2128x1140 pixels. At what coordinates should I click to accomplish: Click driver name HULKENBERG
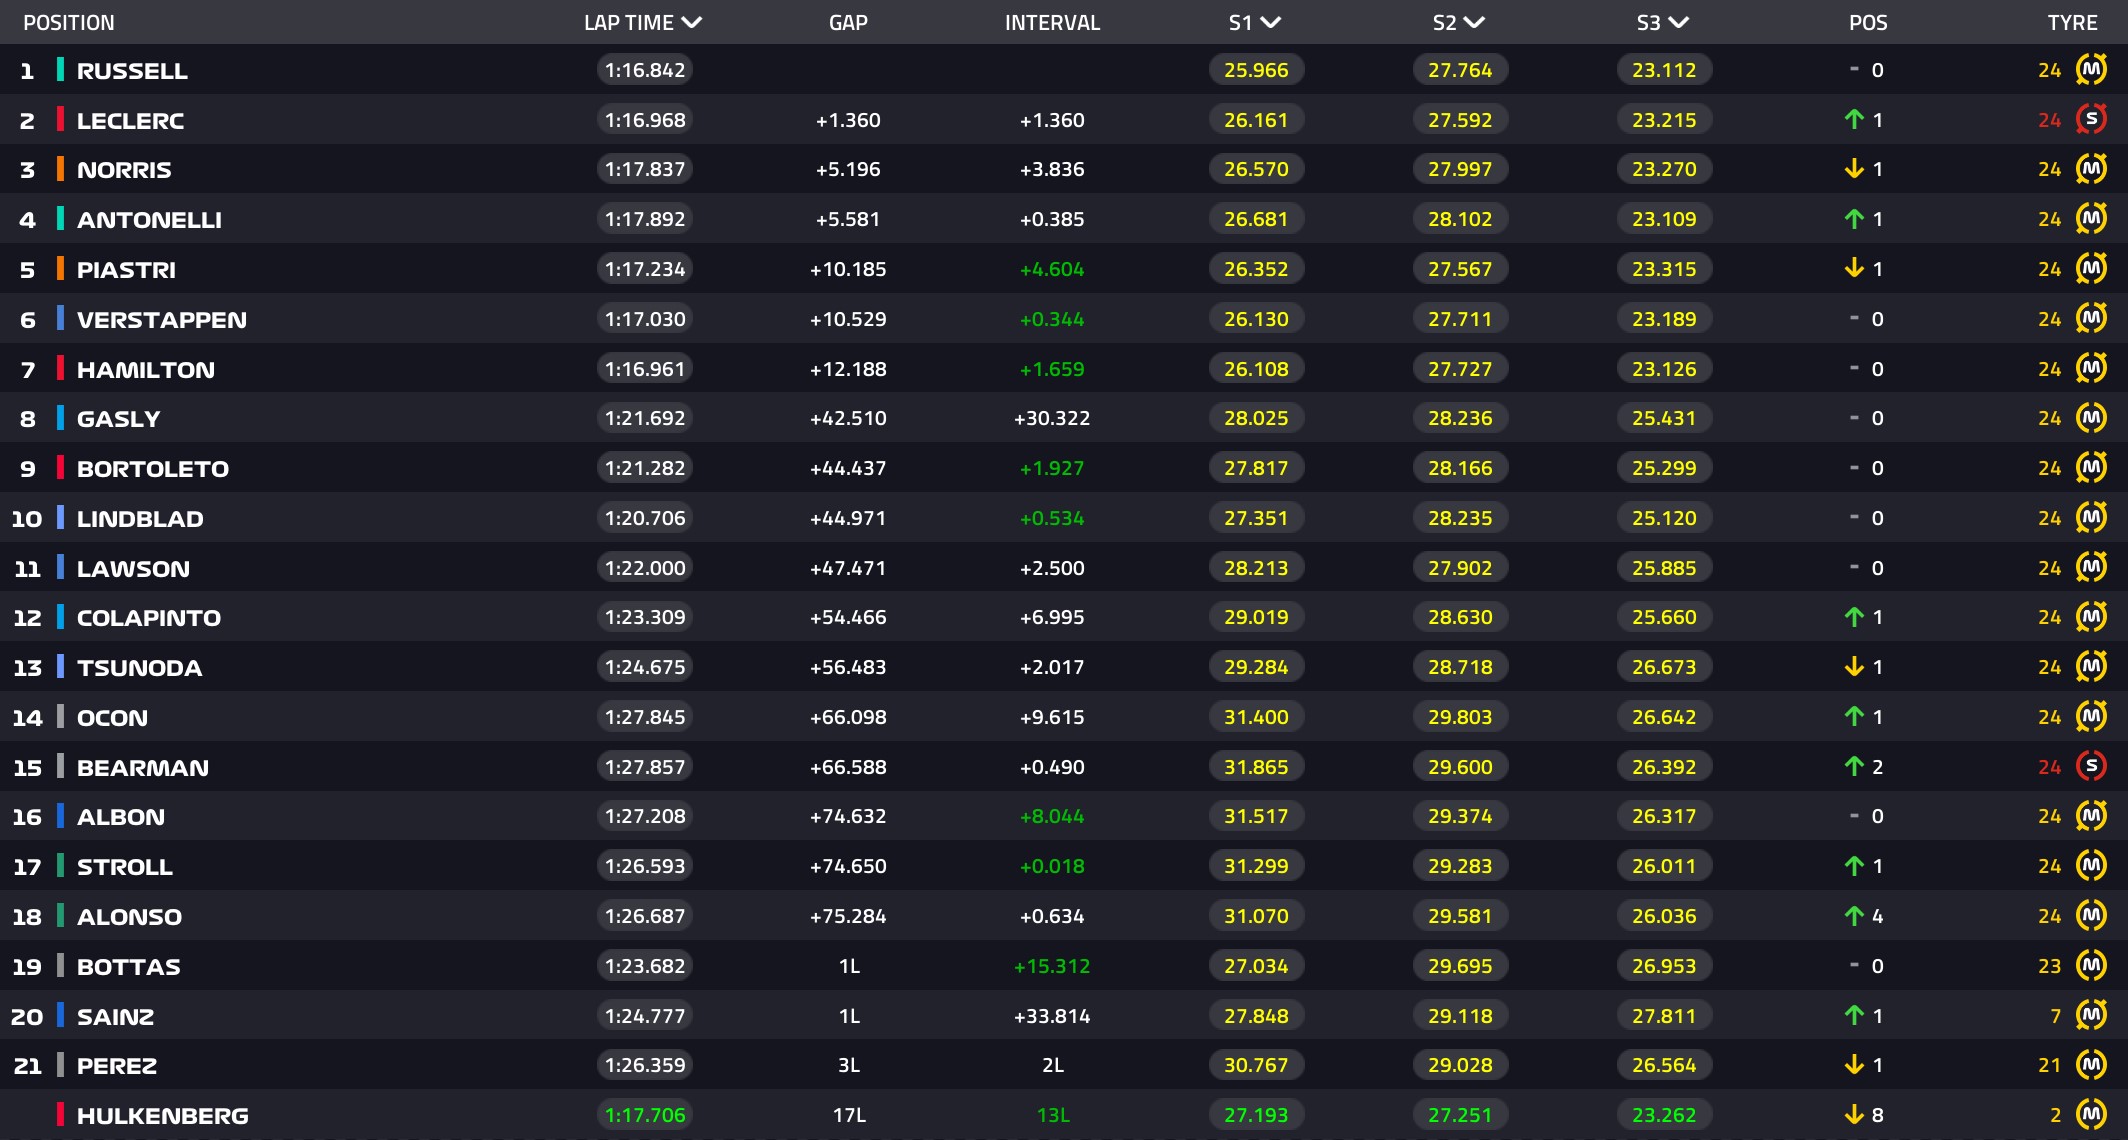(x=163, y=1116)
